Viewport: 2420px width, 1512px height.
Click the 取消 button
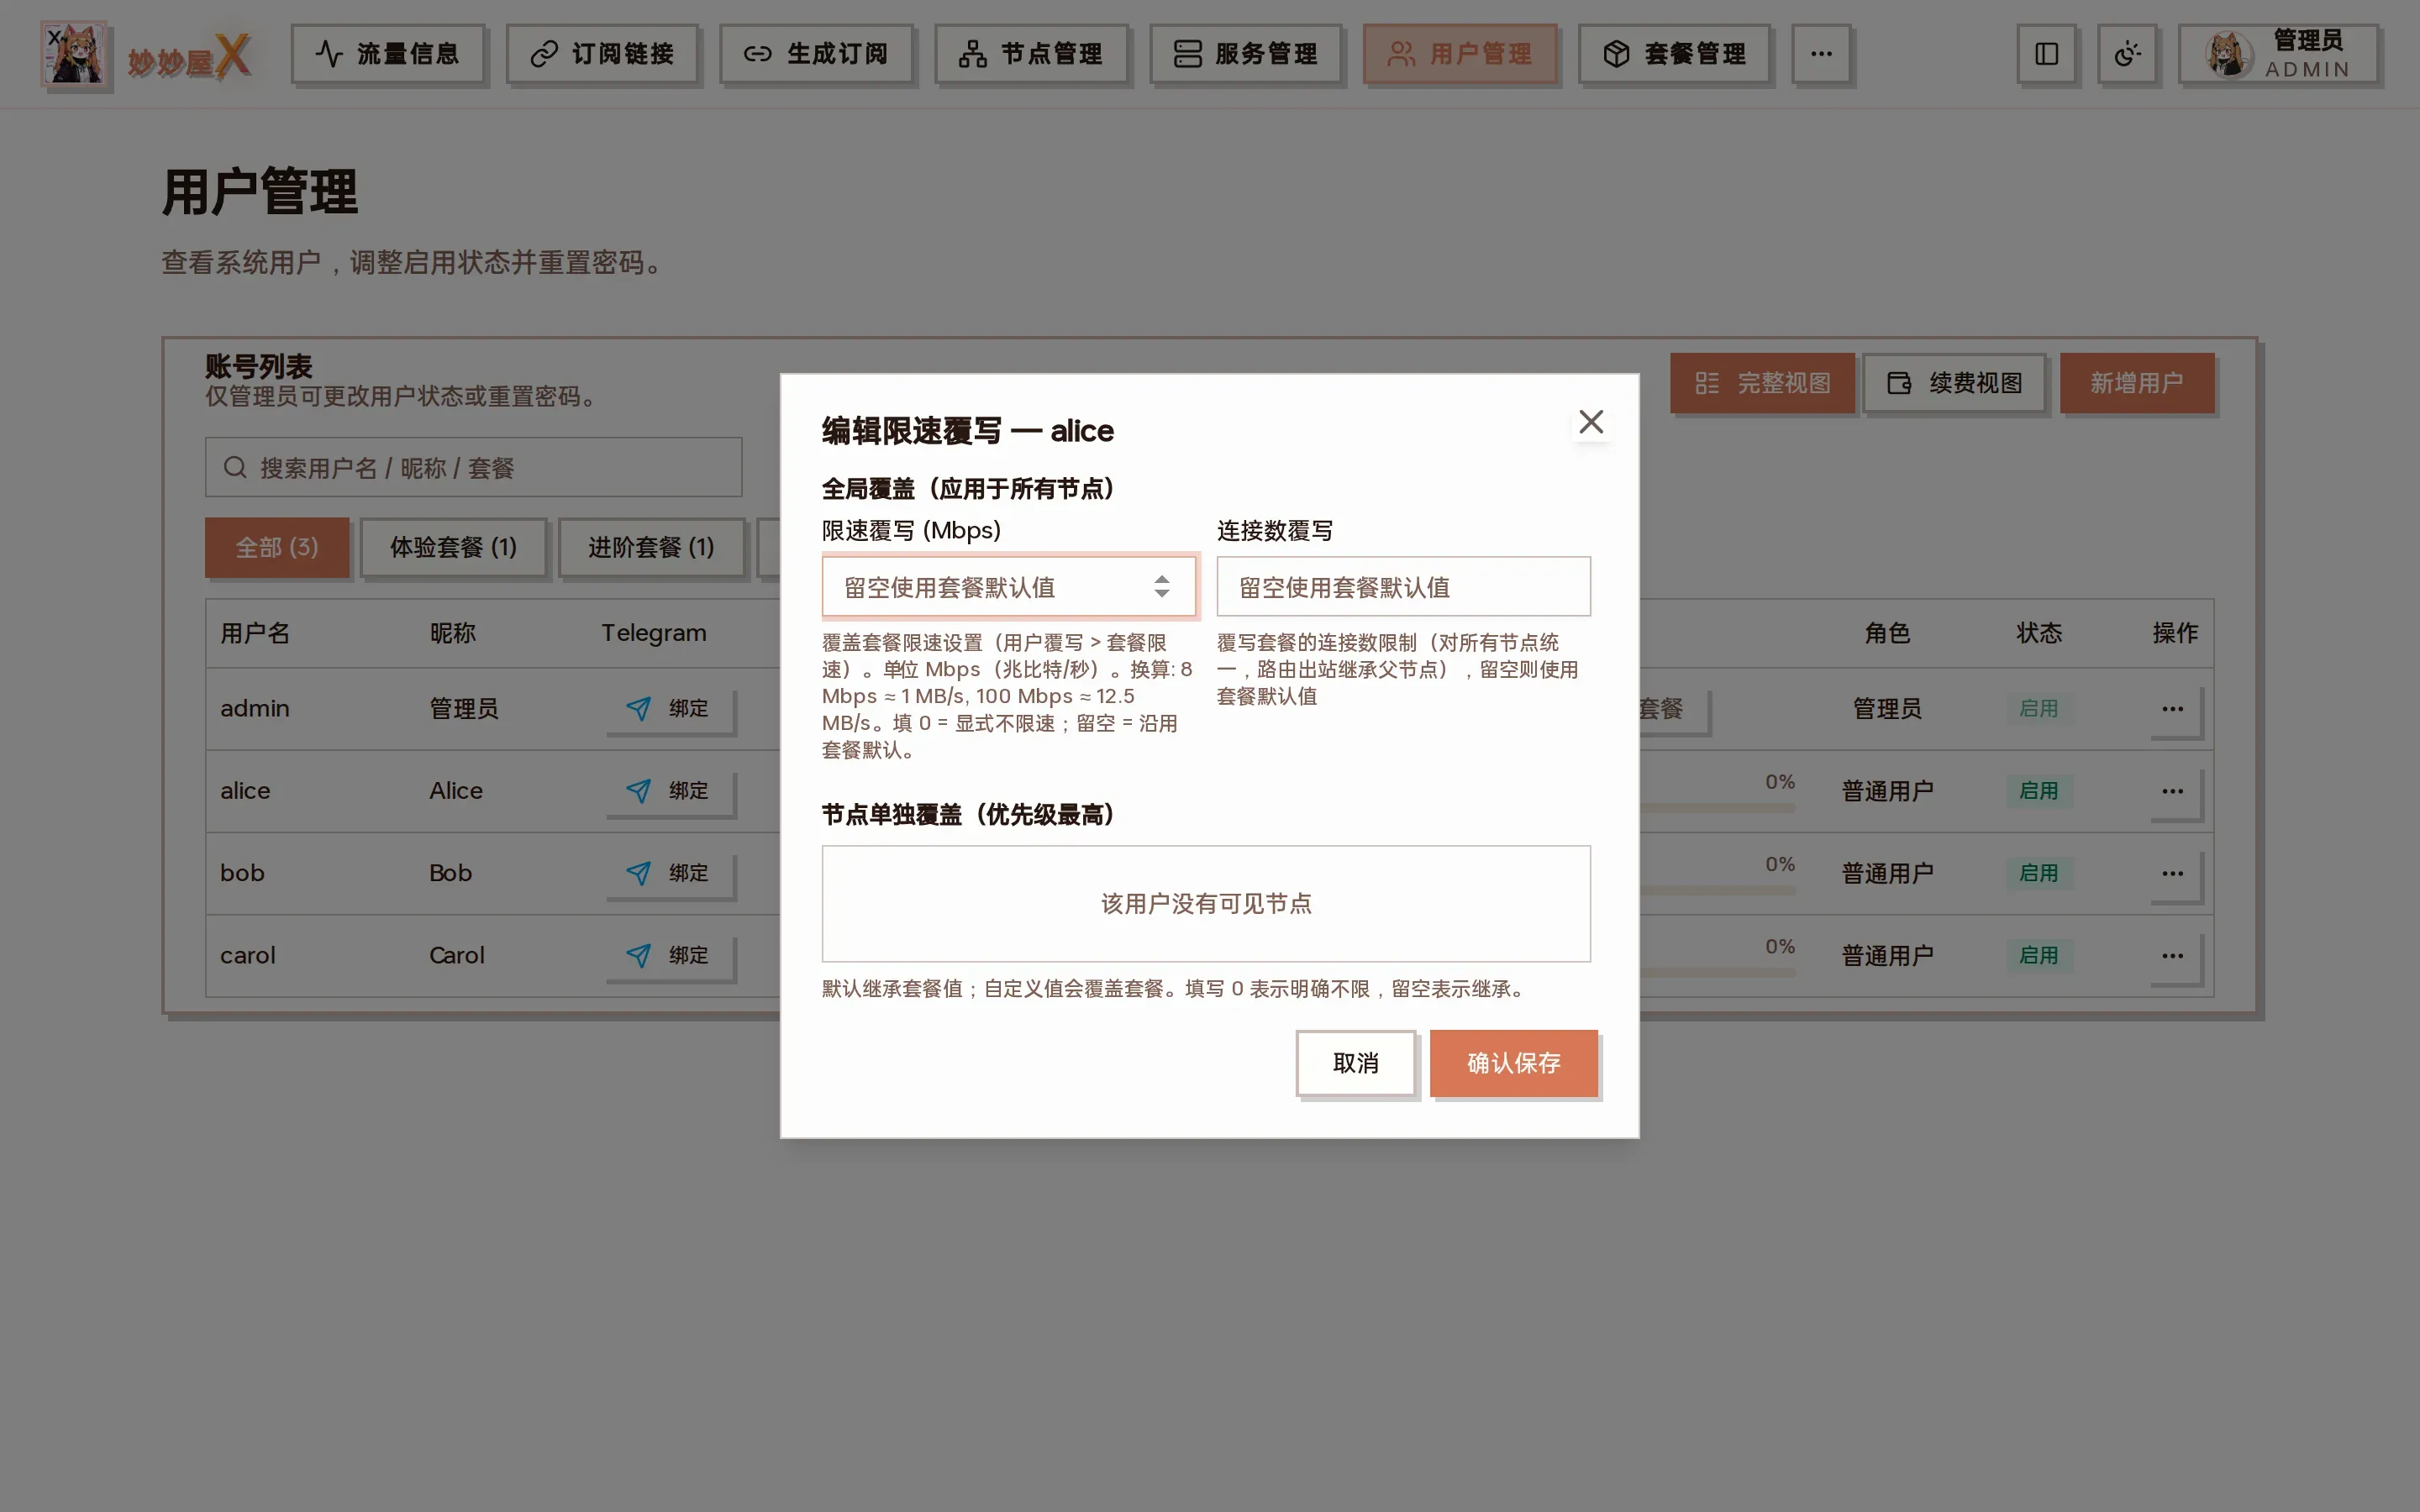1355,1063
